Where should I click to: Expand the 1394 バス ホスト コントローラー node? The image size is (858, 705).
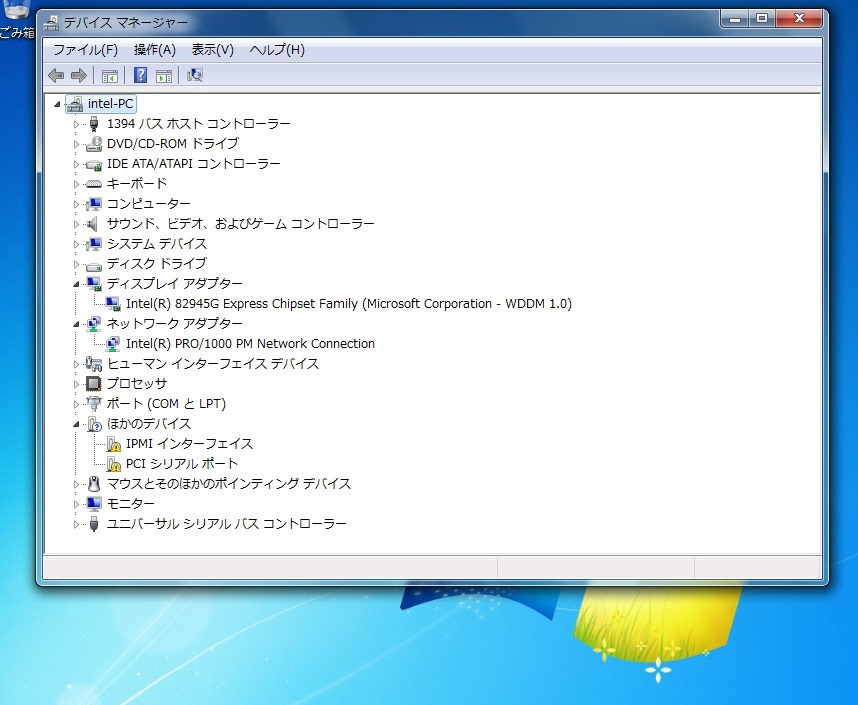77,124
